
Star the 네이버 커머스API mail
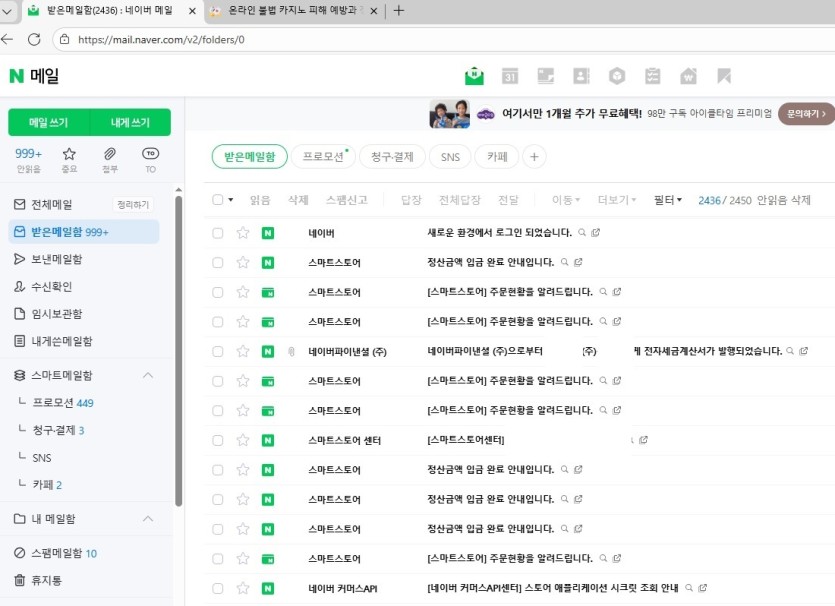tap(243, 588)
